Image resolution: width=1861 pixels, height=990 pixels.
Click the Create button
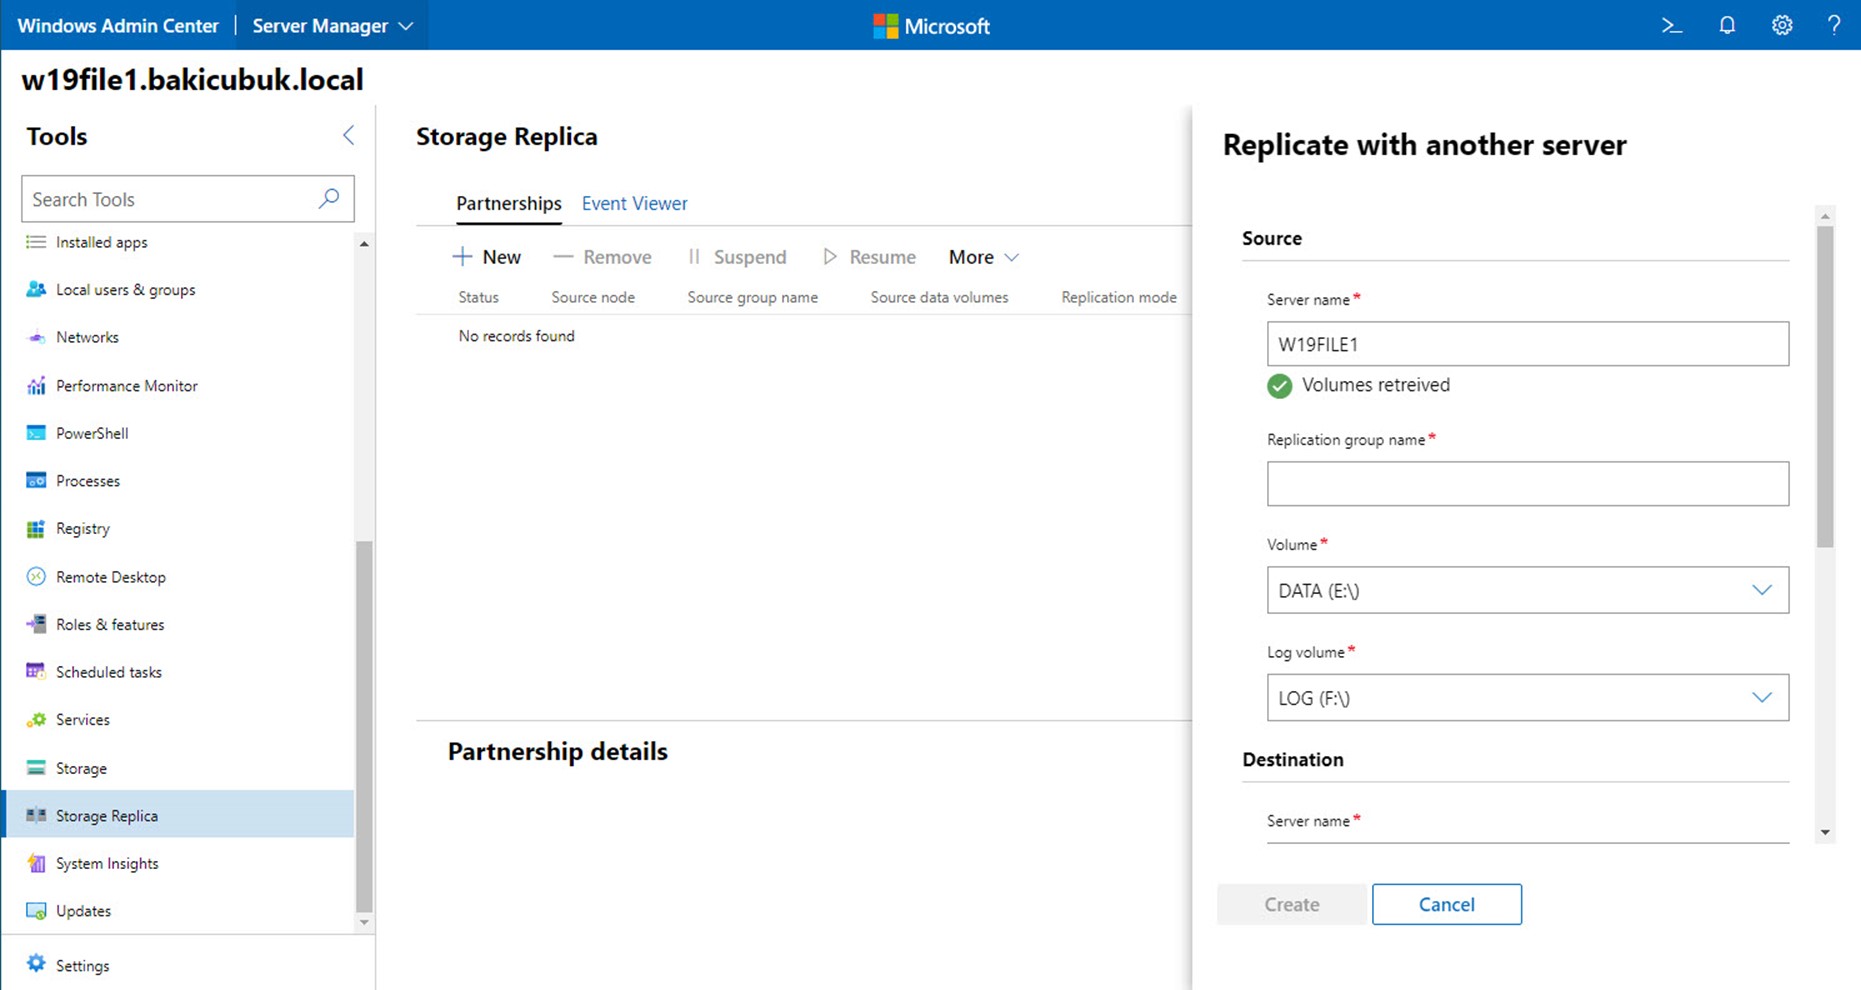point(1291,904)
